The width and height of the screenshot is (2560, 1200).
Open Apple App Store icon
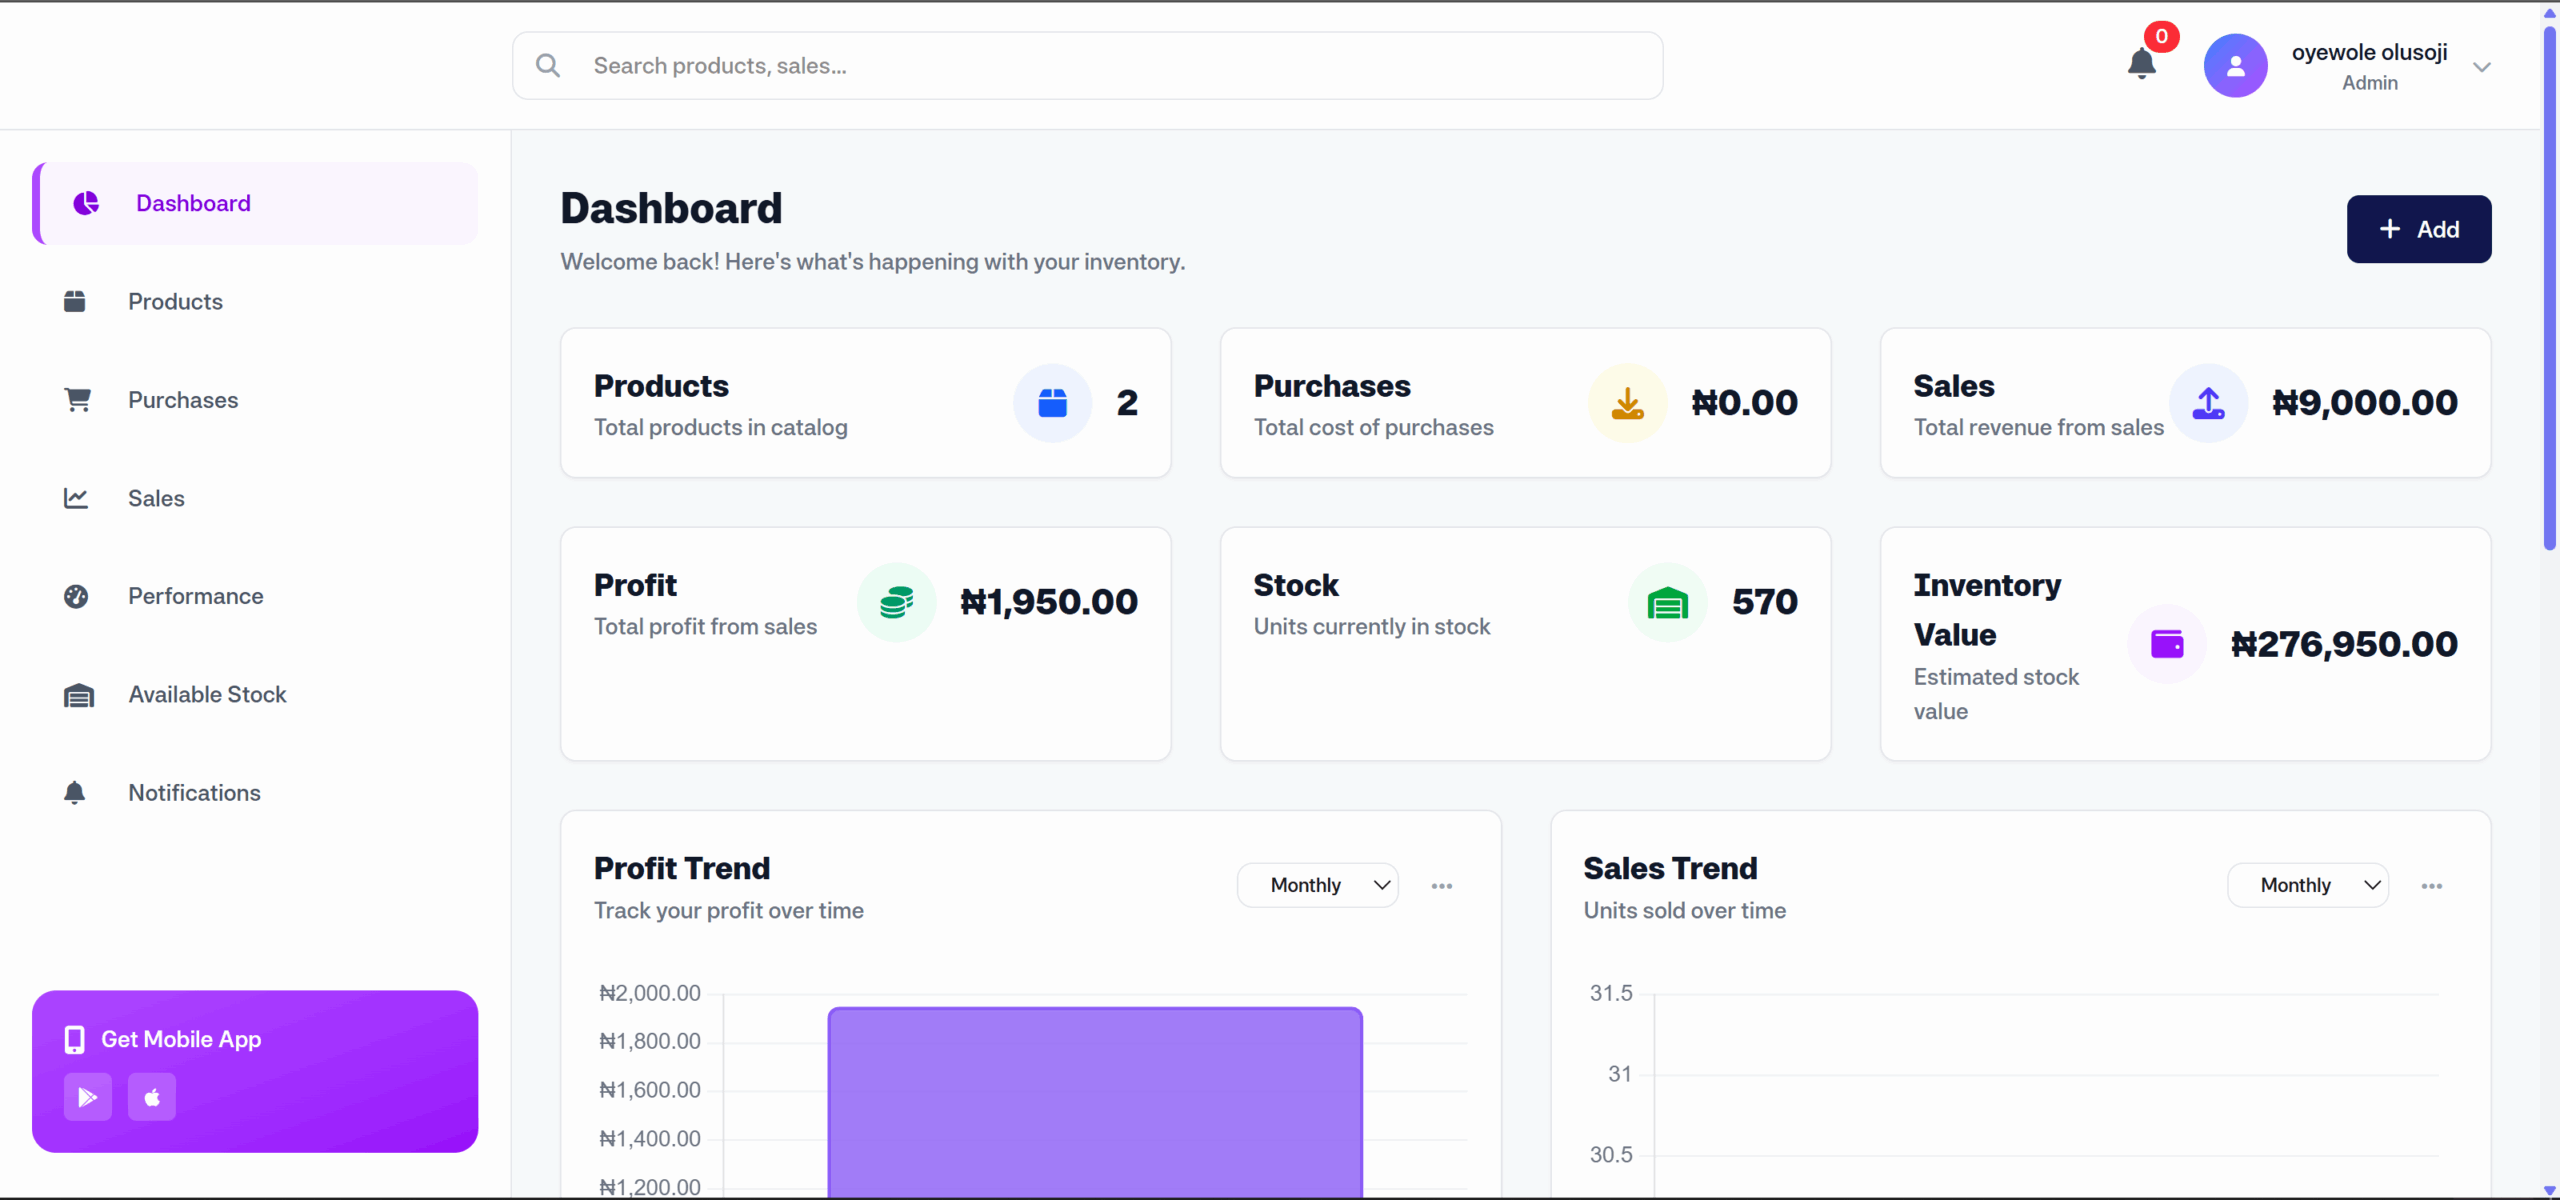152,1097
